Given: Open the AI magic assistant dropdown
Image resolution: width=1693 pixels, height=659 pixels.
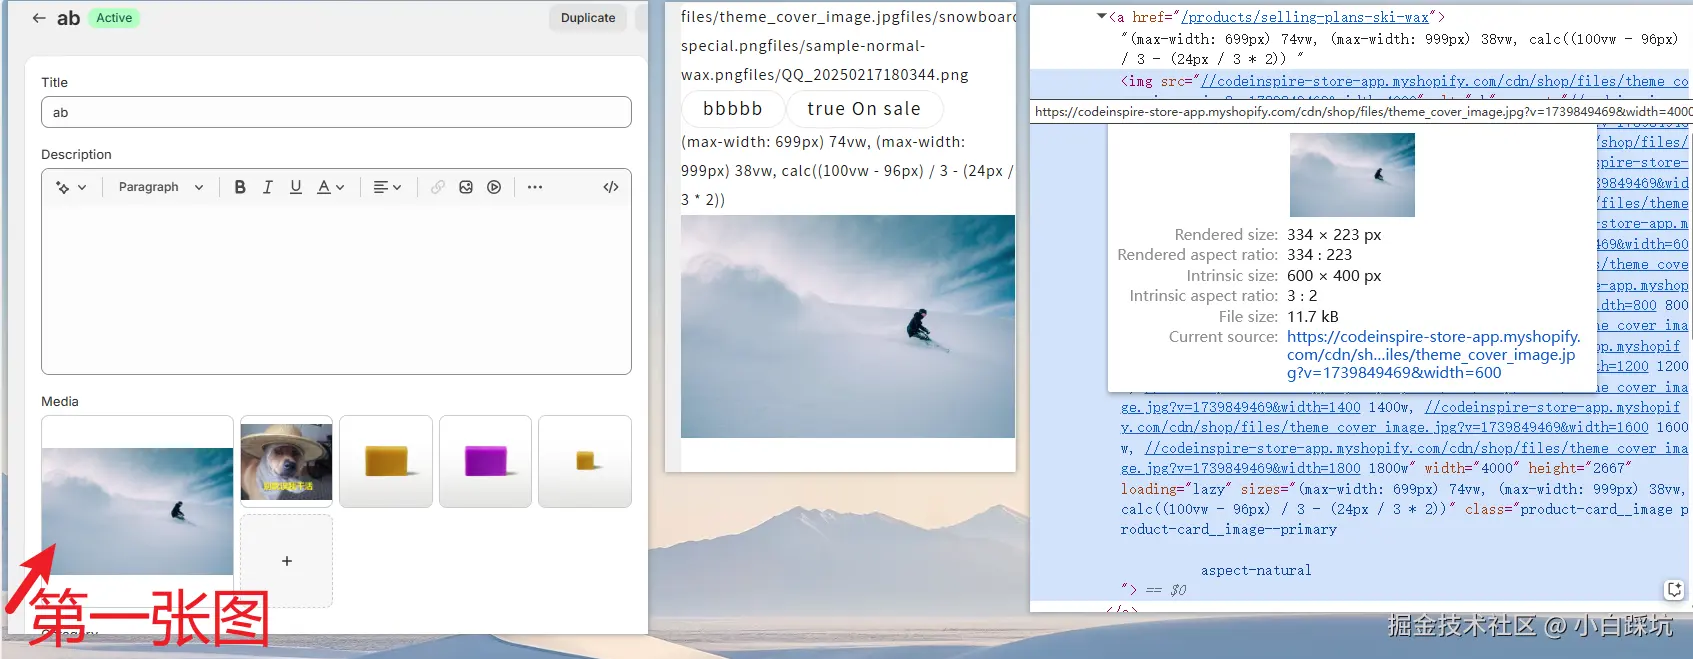Looking at the screenshot, I should 71,187.
